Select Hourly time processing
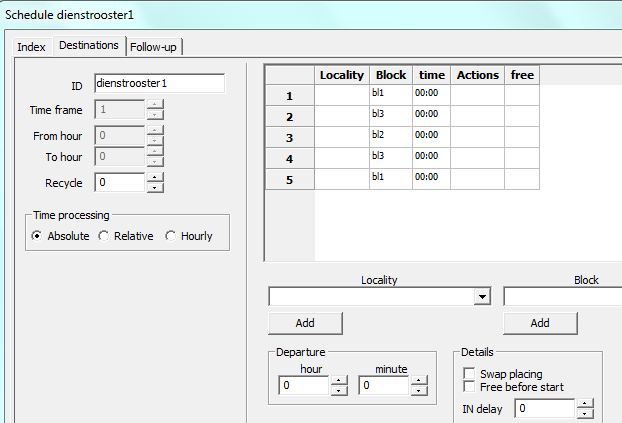This screenshot has height=423, width=622. [170, 236]
